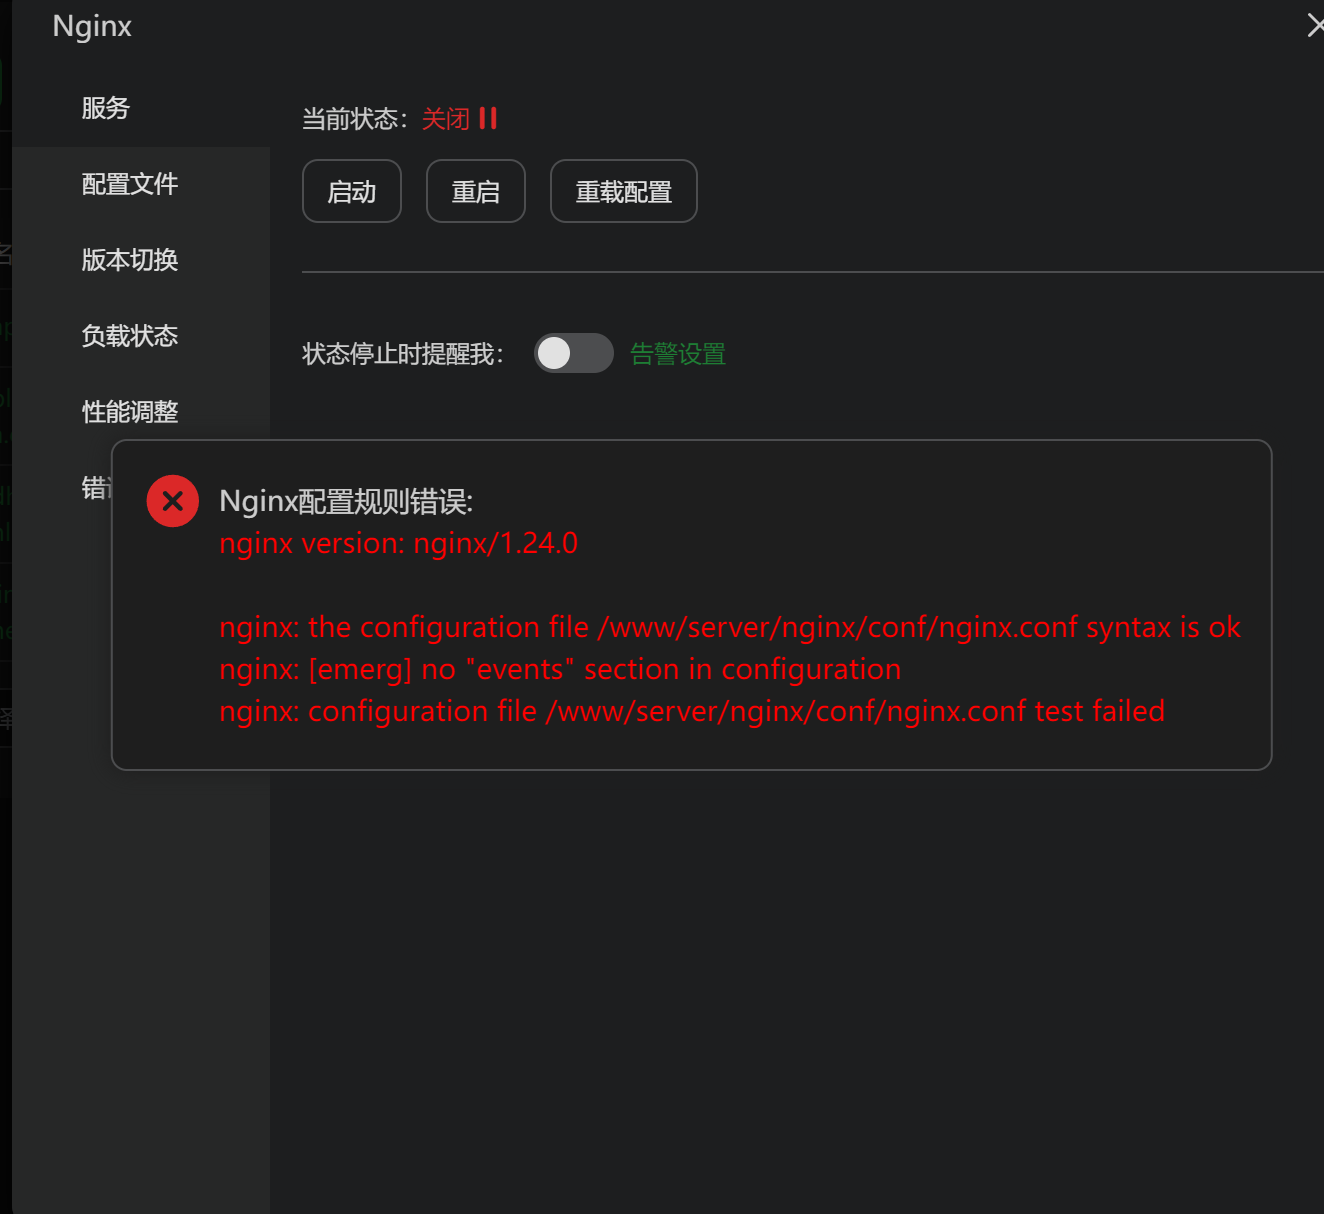Open the 性能调整 tab

click(129, 411)
